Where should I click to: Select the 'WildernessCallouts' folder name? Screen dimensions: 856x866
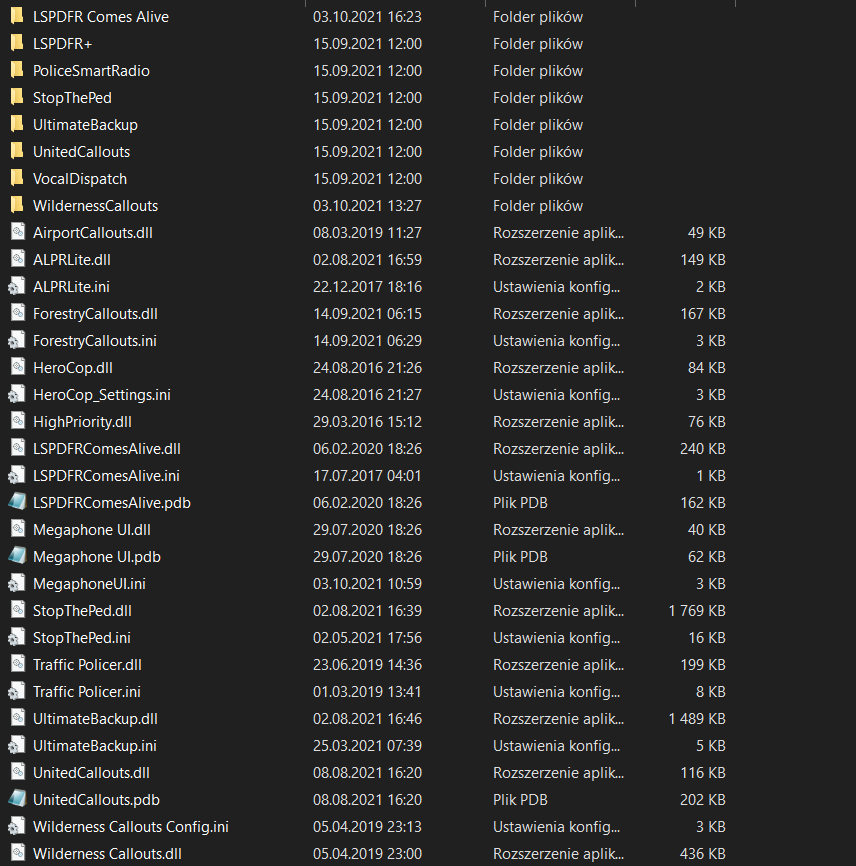pos(95,206)
